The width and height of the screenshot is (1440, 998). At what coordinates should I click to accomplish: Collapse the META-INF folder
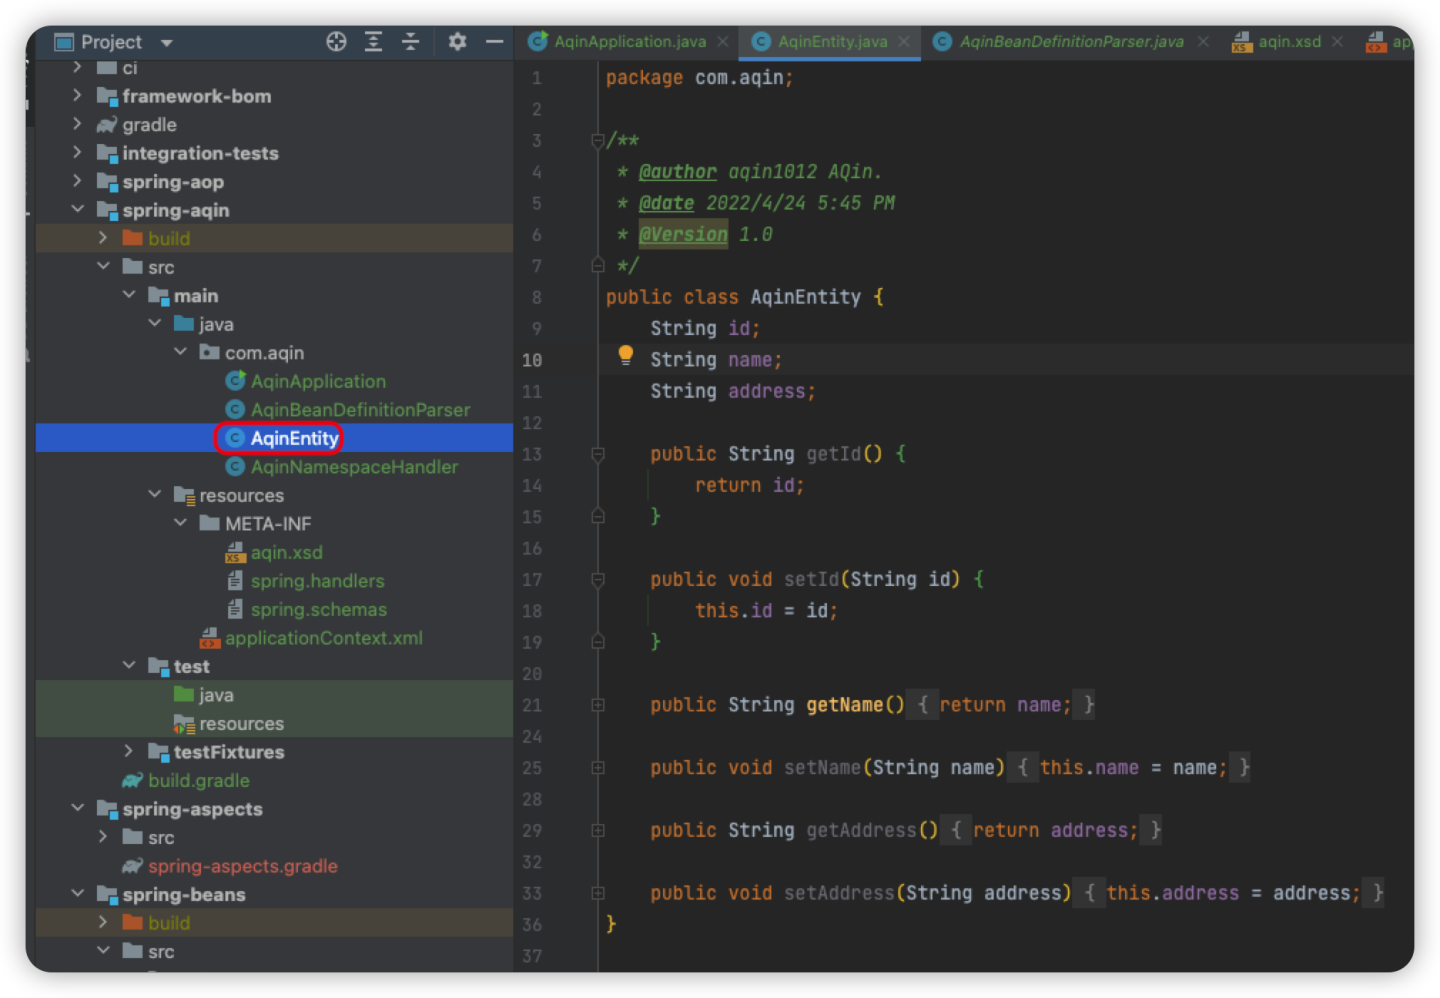tap(180, 523)
